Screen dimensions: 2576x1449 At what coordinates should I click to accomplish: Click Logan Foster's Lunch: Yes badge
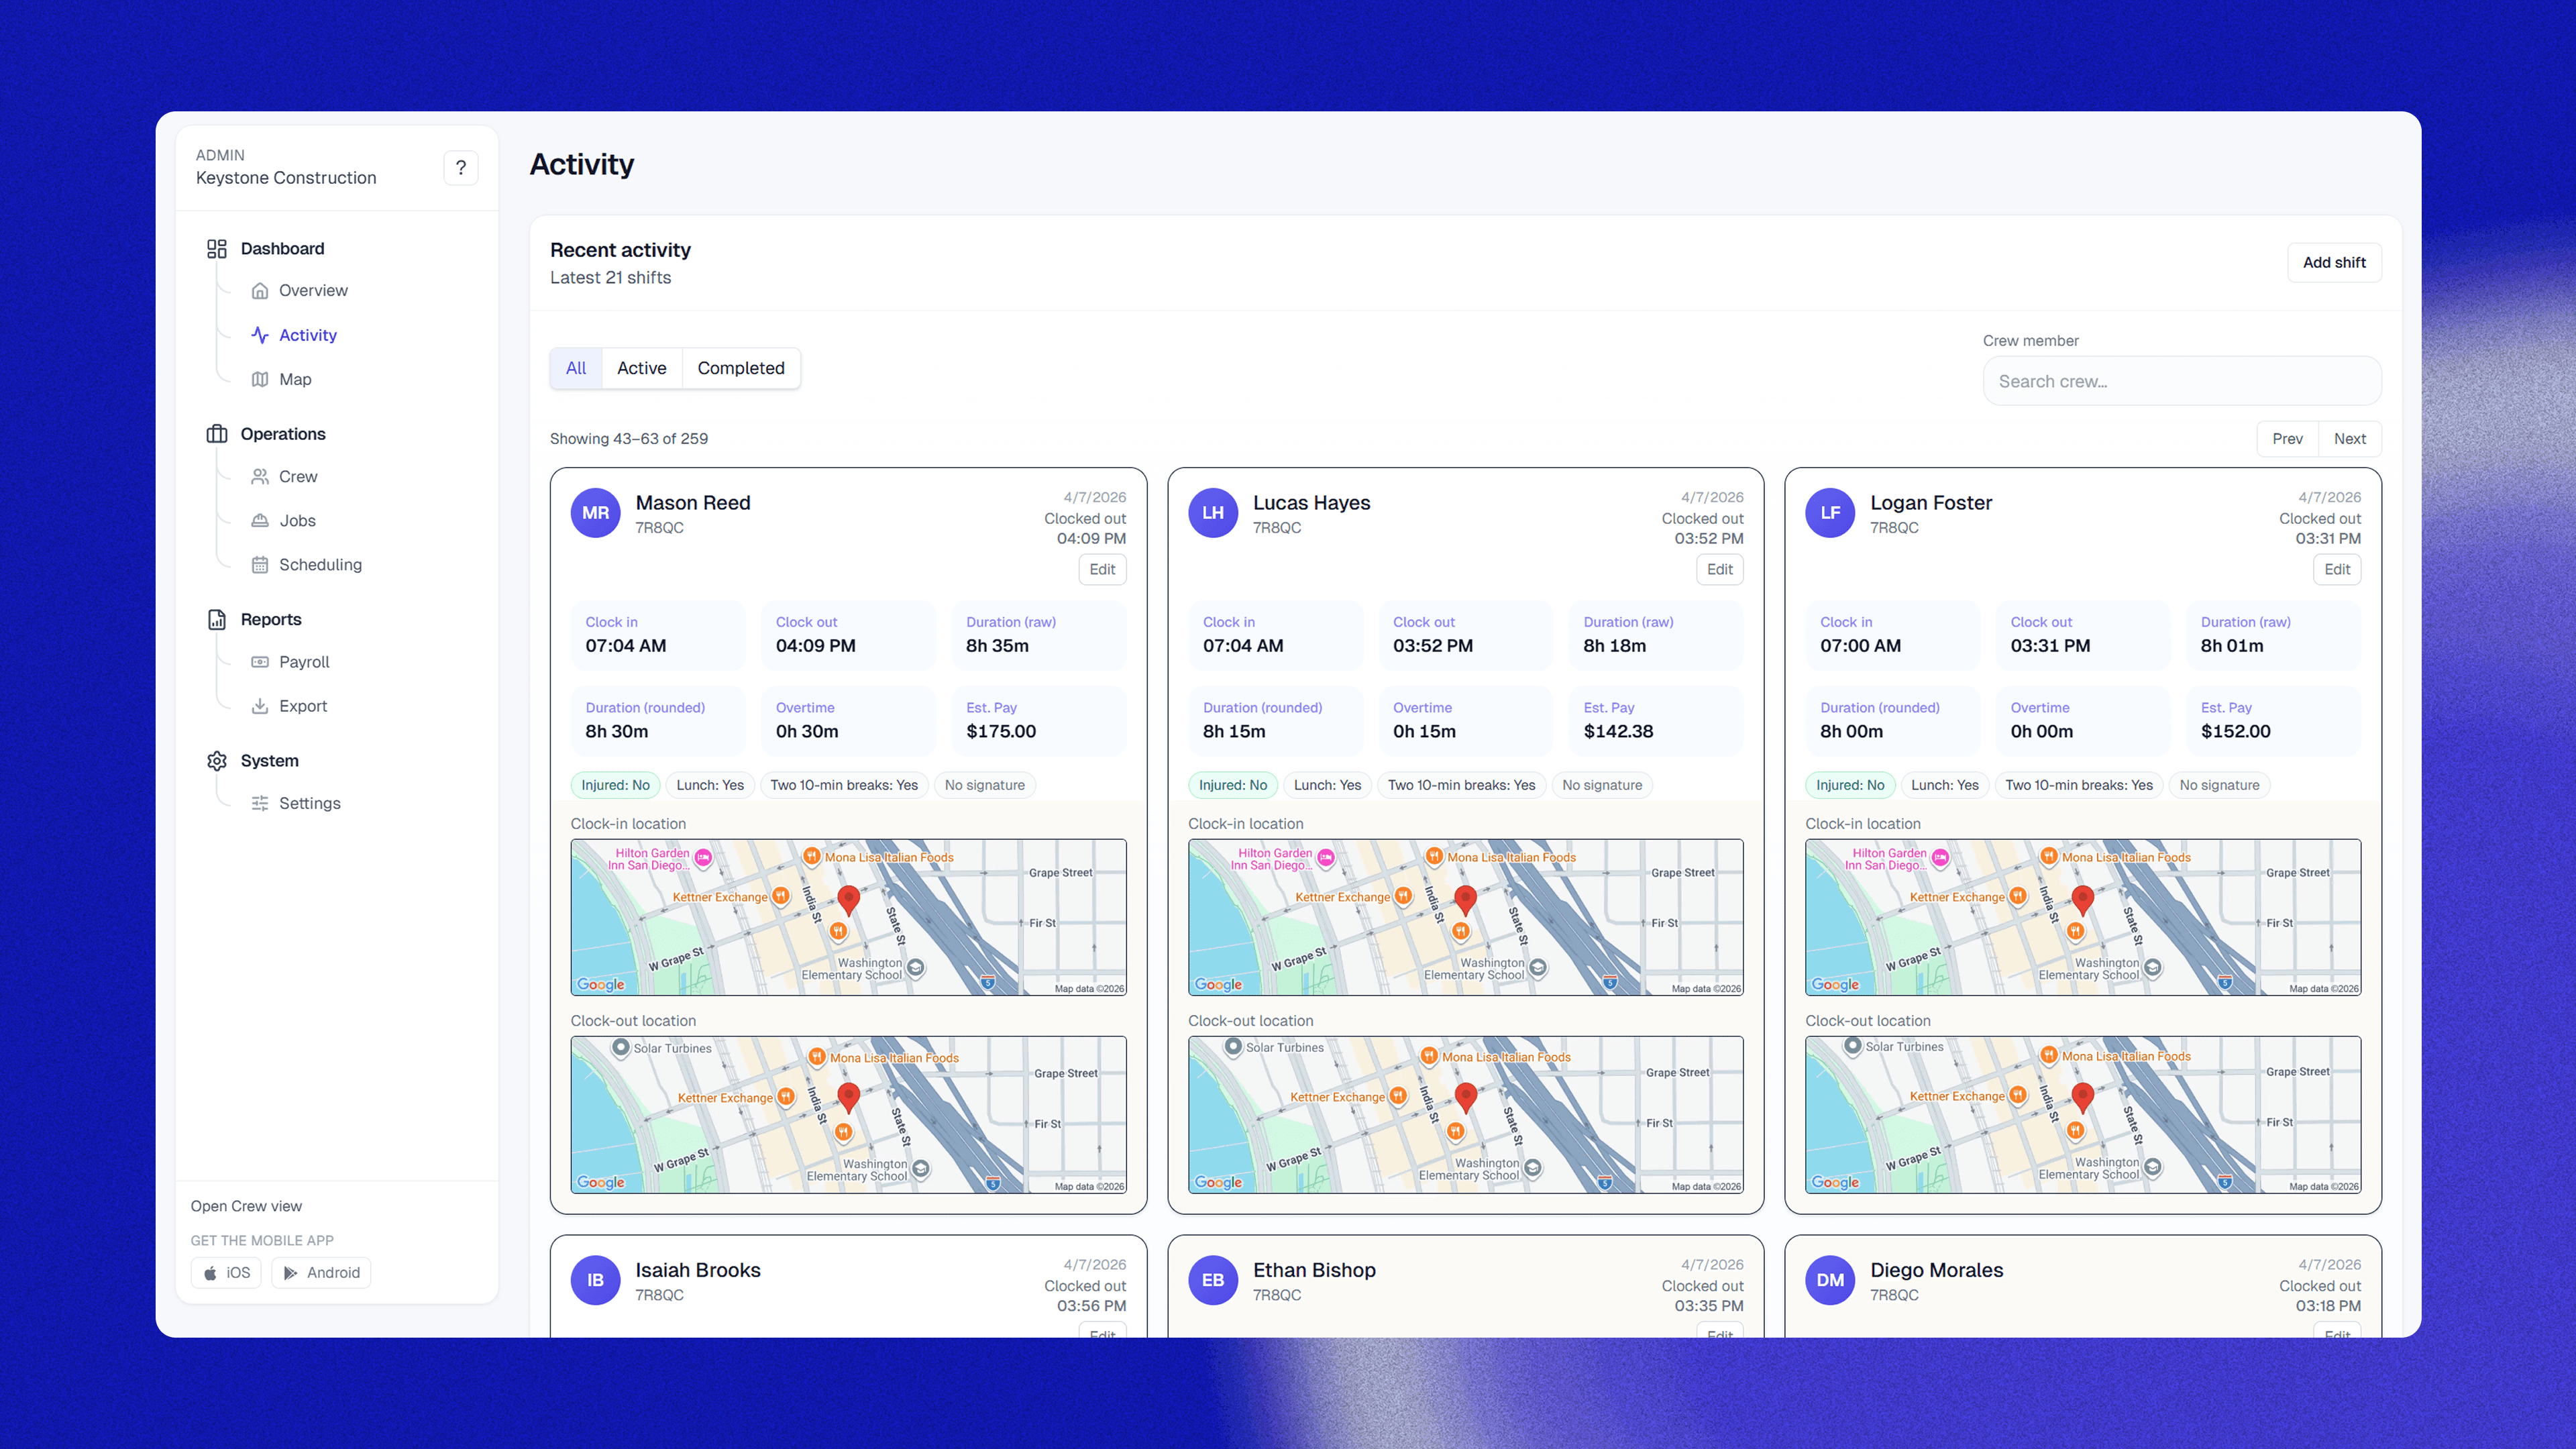[1944, 786]
